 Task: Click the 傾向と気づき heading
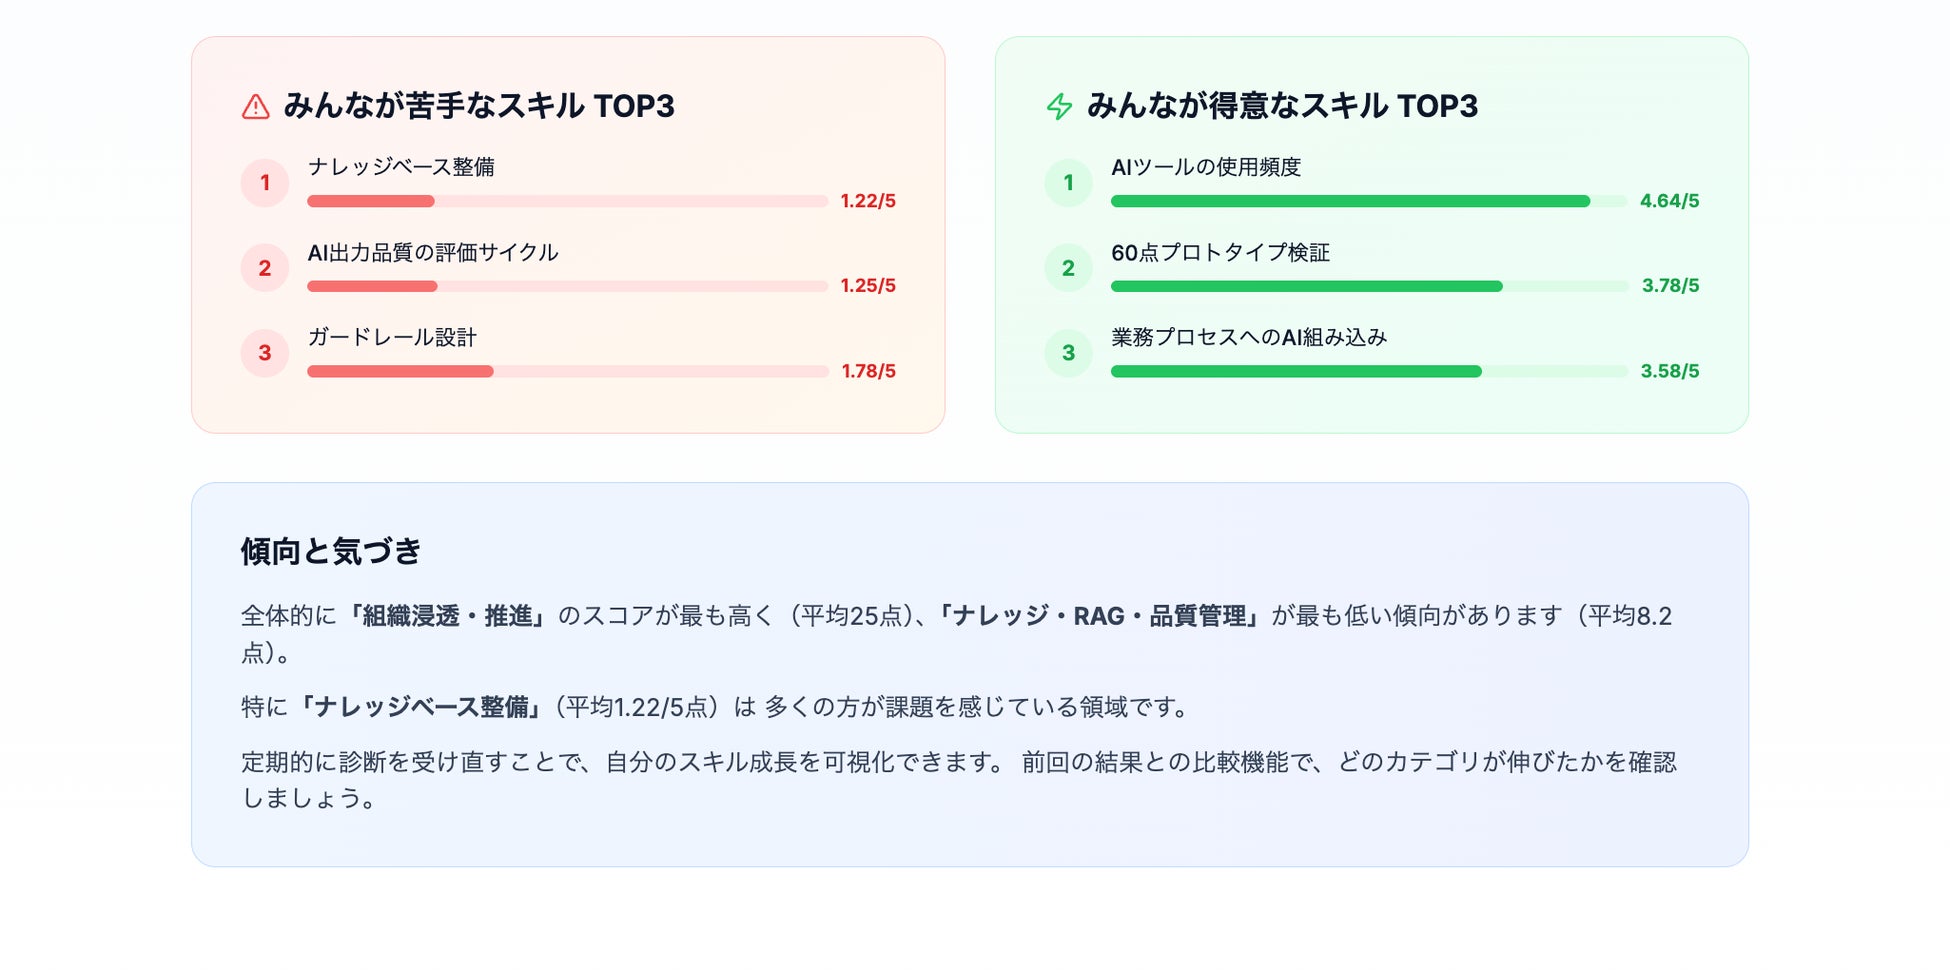click(331, 551)
